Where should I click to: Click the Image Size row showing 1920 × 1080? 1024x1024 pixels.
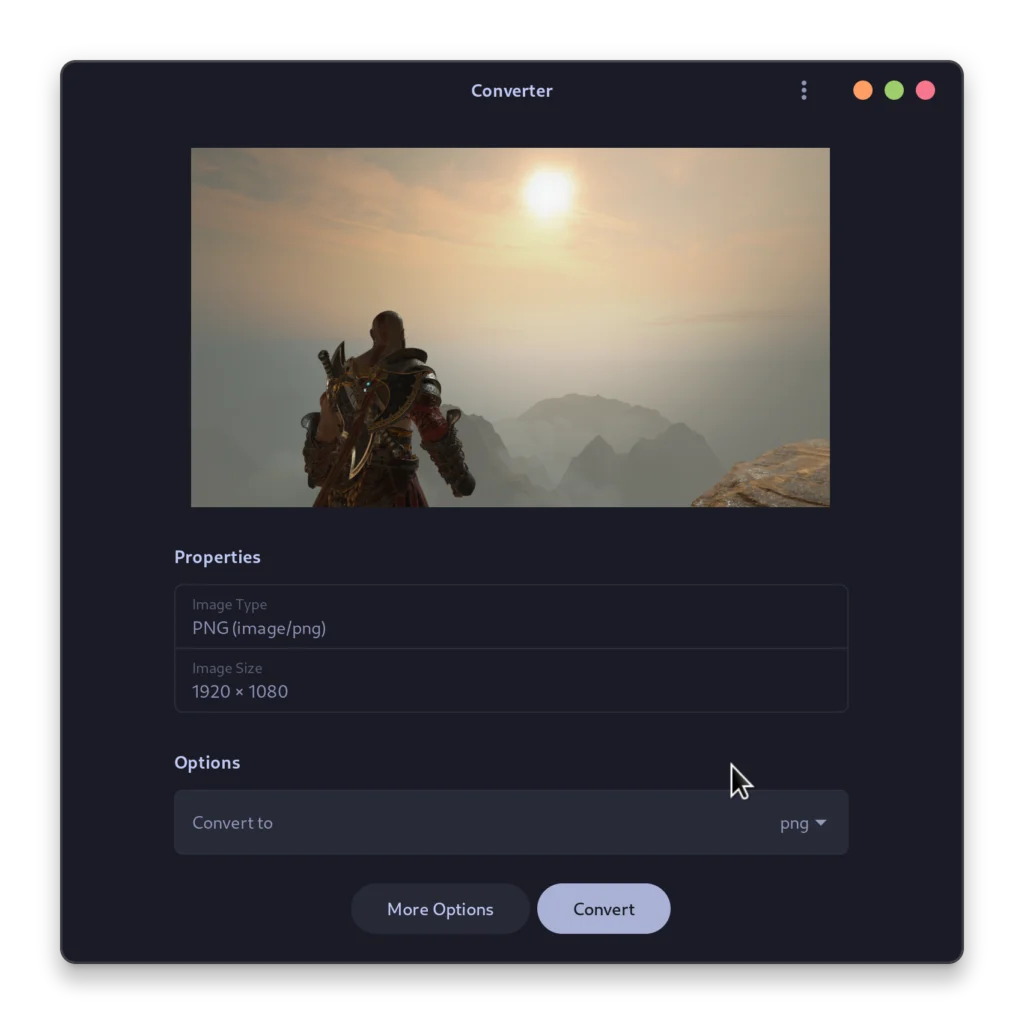[511, 681]
